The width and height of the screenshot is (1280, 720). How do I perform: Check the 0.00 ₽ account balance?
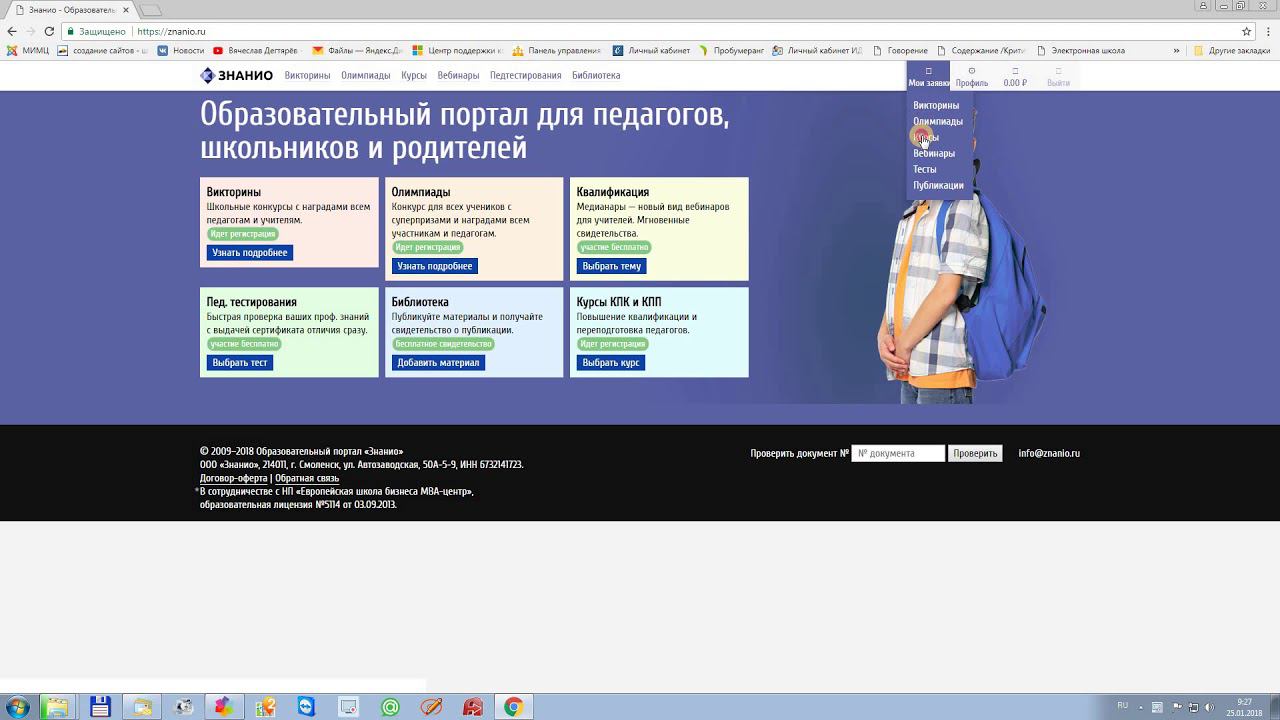click(x=1015, y=77)
